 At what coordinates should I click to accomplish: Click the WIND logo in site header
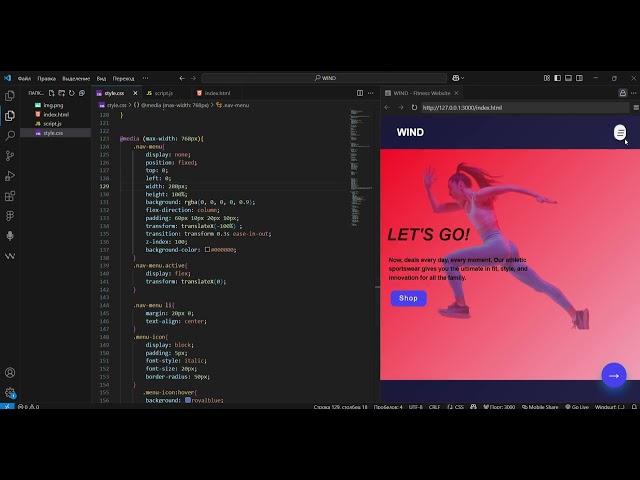pyautogui.click(x=410, y=132)
